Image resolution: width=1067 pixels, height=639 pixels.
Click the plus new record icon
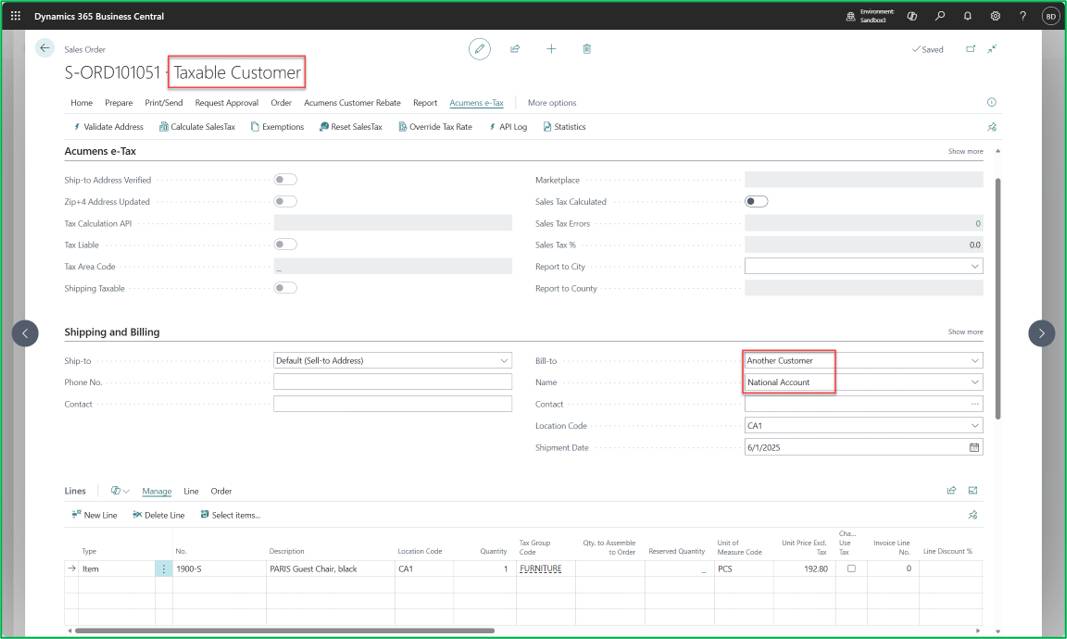click(551, 49)
